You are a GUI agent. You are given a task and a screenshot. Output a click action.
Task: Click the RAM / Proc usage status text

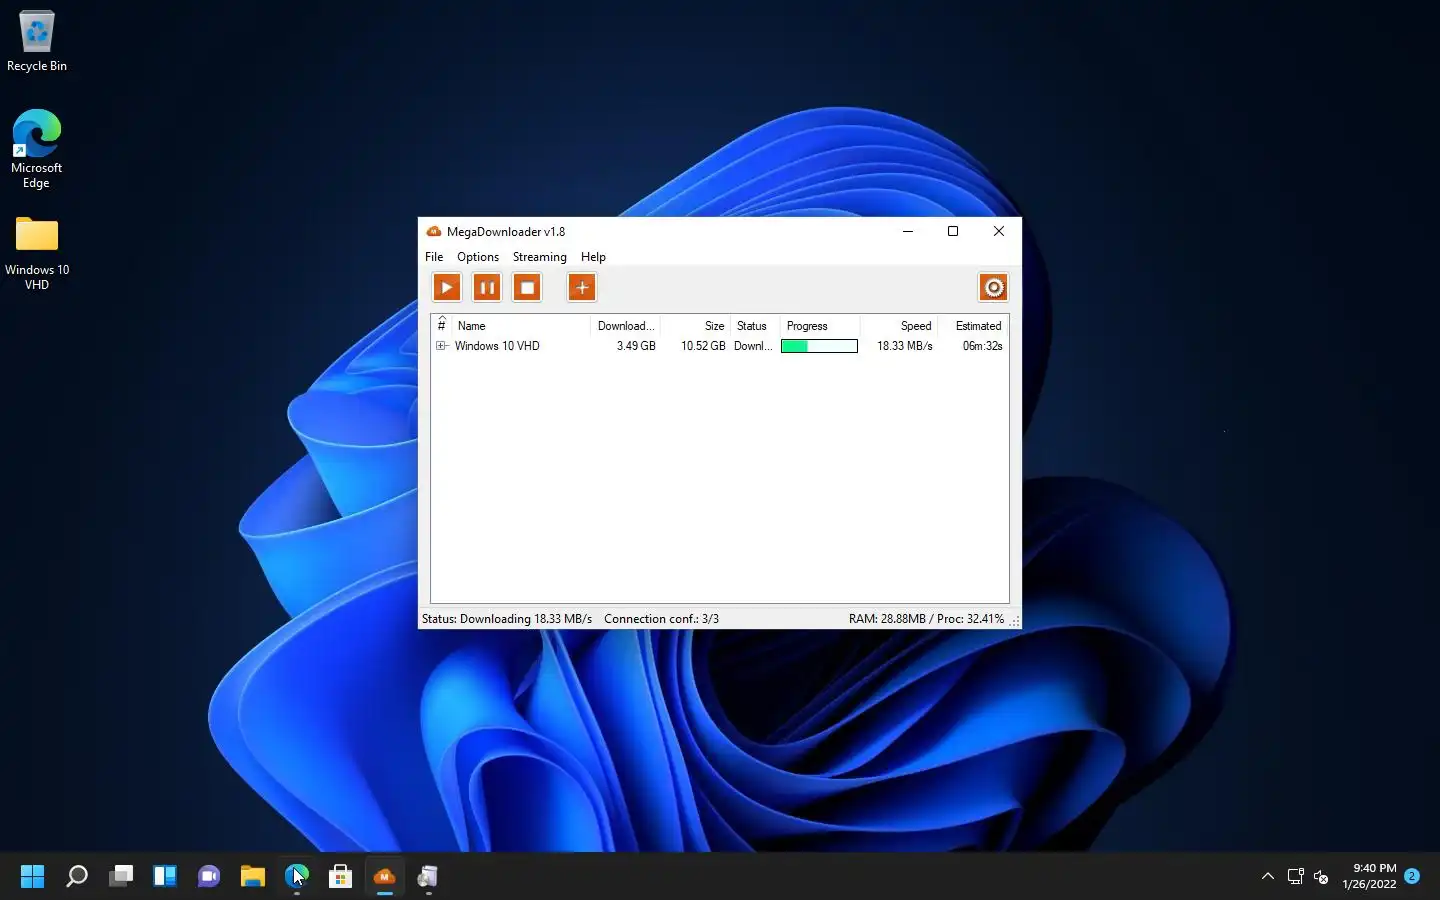point(926,619)
